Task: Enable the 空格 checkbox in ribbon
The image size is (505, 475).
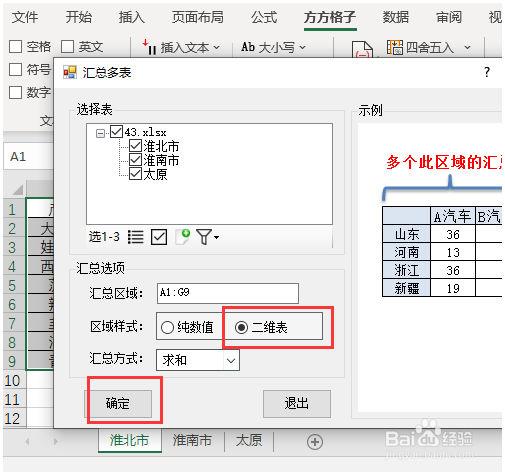Action: click(x=15, y=47)
